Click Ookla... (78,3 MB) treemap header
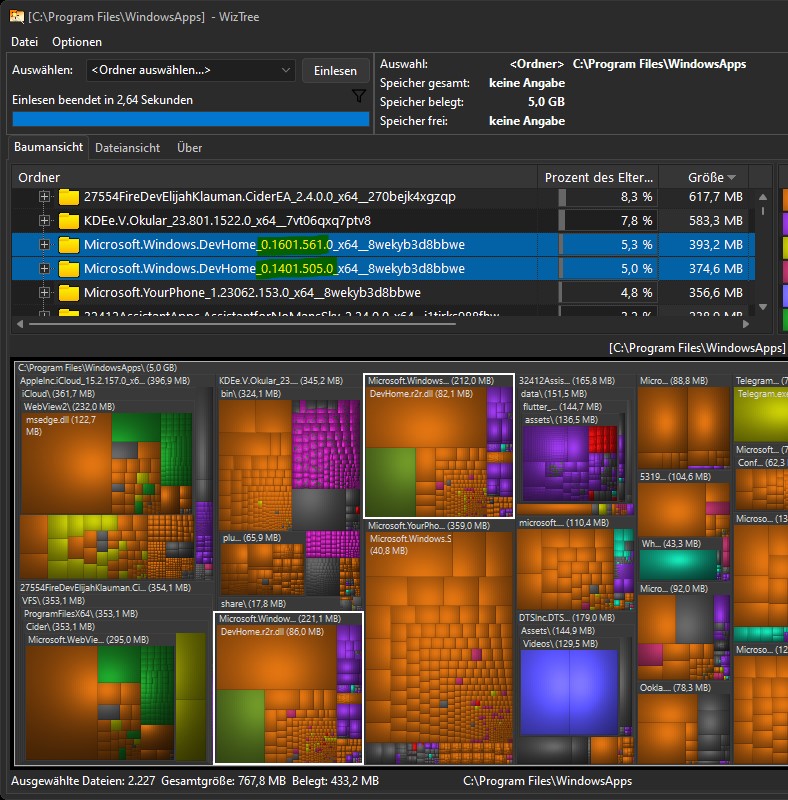This screenshot has height=800, width=788. (675, 688)
